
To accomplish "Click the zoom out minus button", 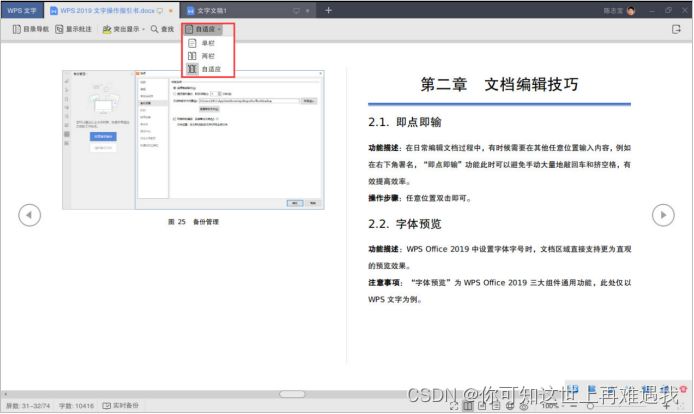I will pyautogui.click(x=574, y=406).
